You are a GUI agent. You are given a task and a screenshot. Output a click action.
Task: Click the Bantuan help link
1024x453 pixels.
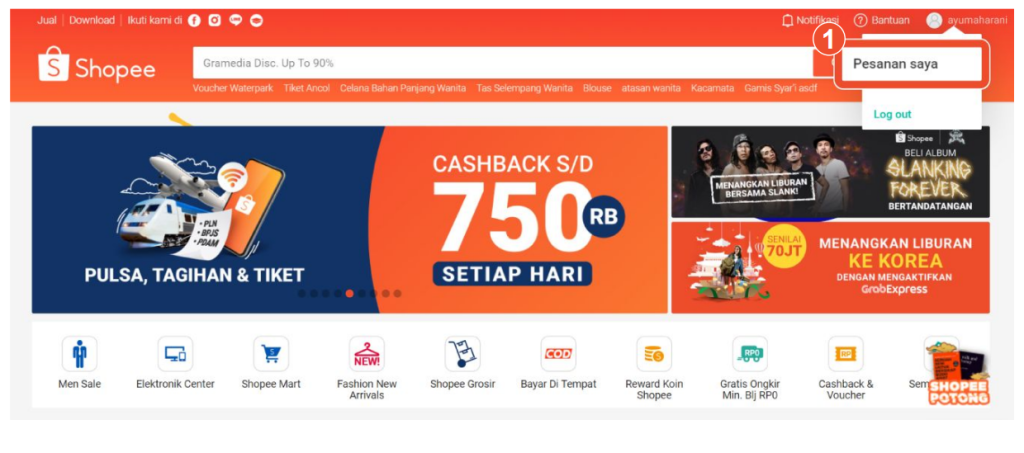882,20
